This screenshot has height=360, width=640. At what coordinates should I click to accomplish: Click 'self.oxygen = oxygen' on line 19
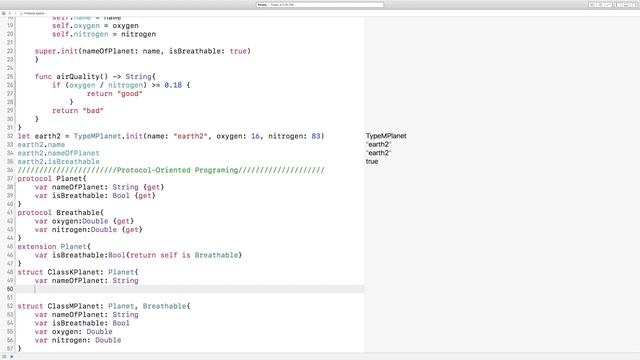pos(95,26)
